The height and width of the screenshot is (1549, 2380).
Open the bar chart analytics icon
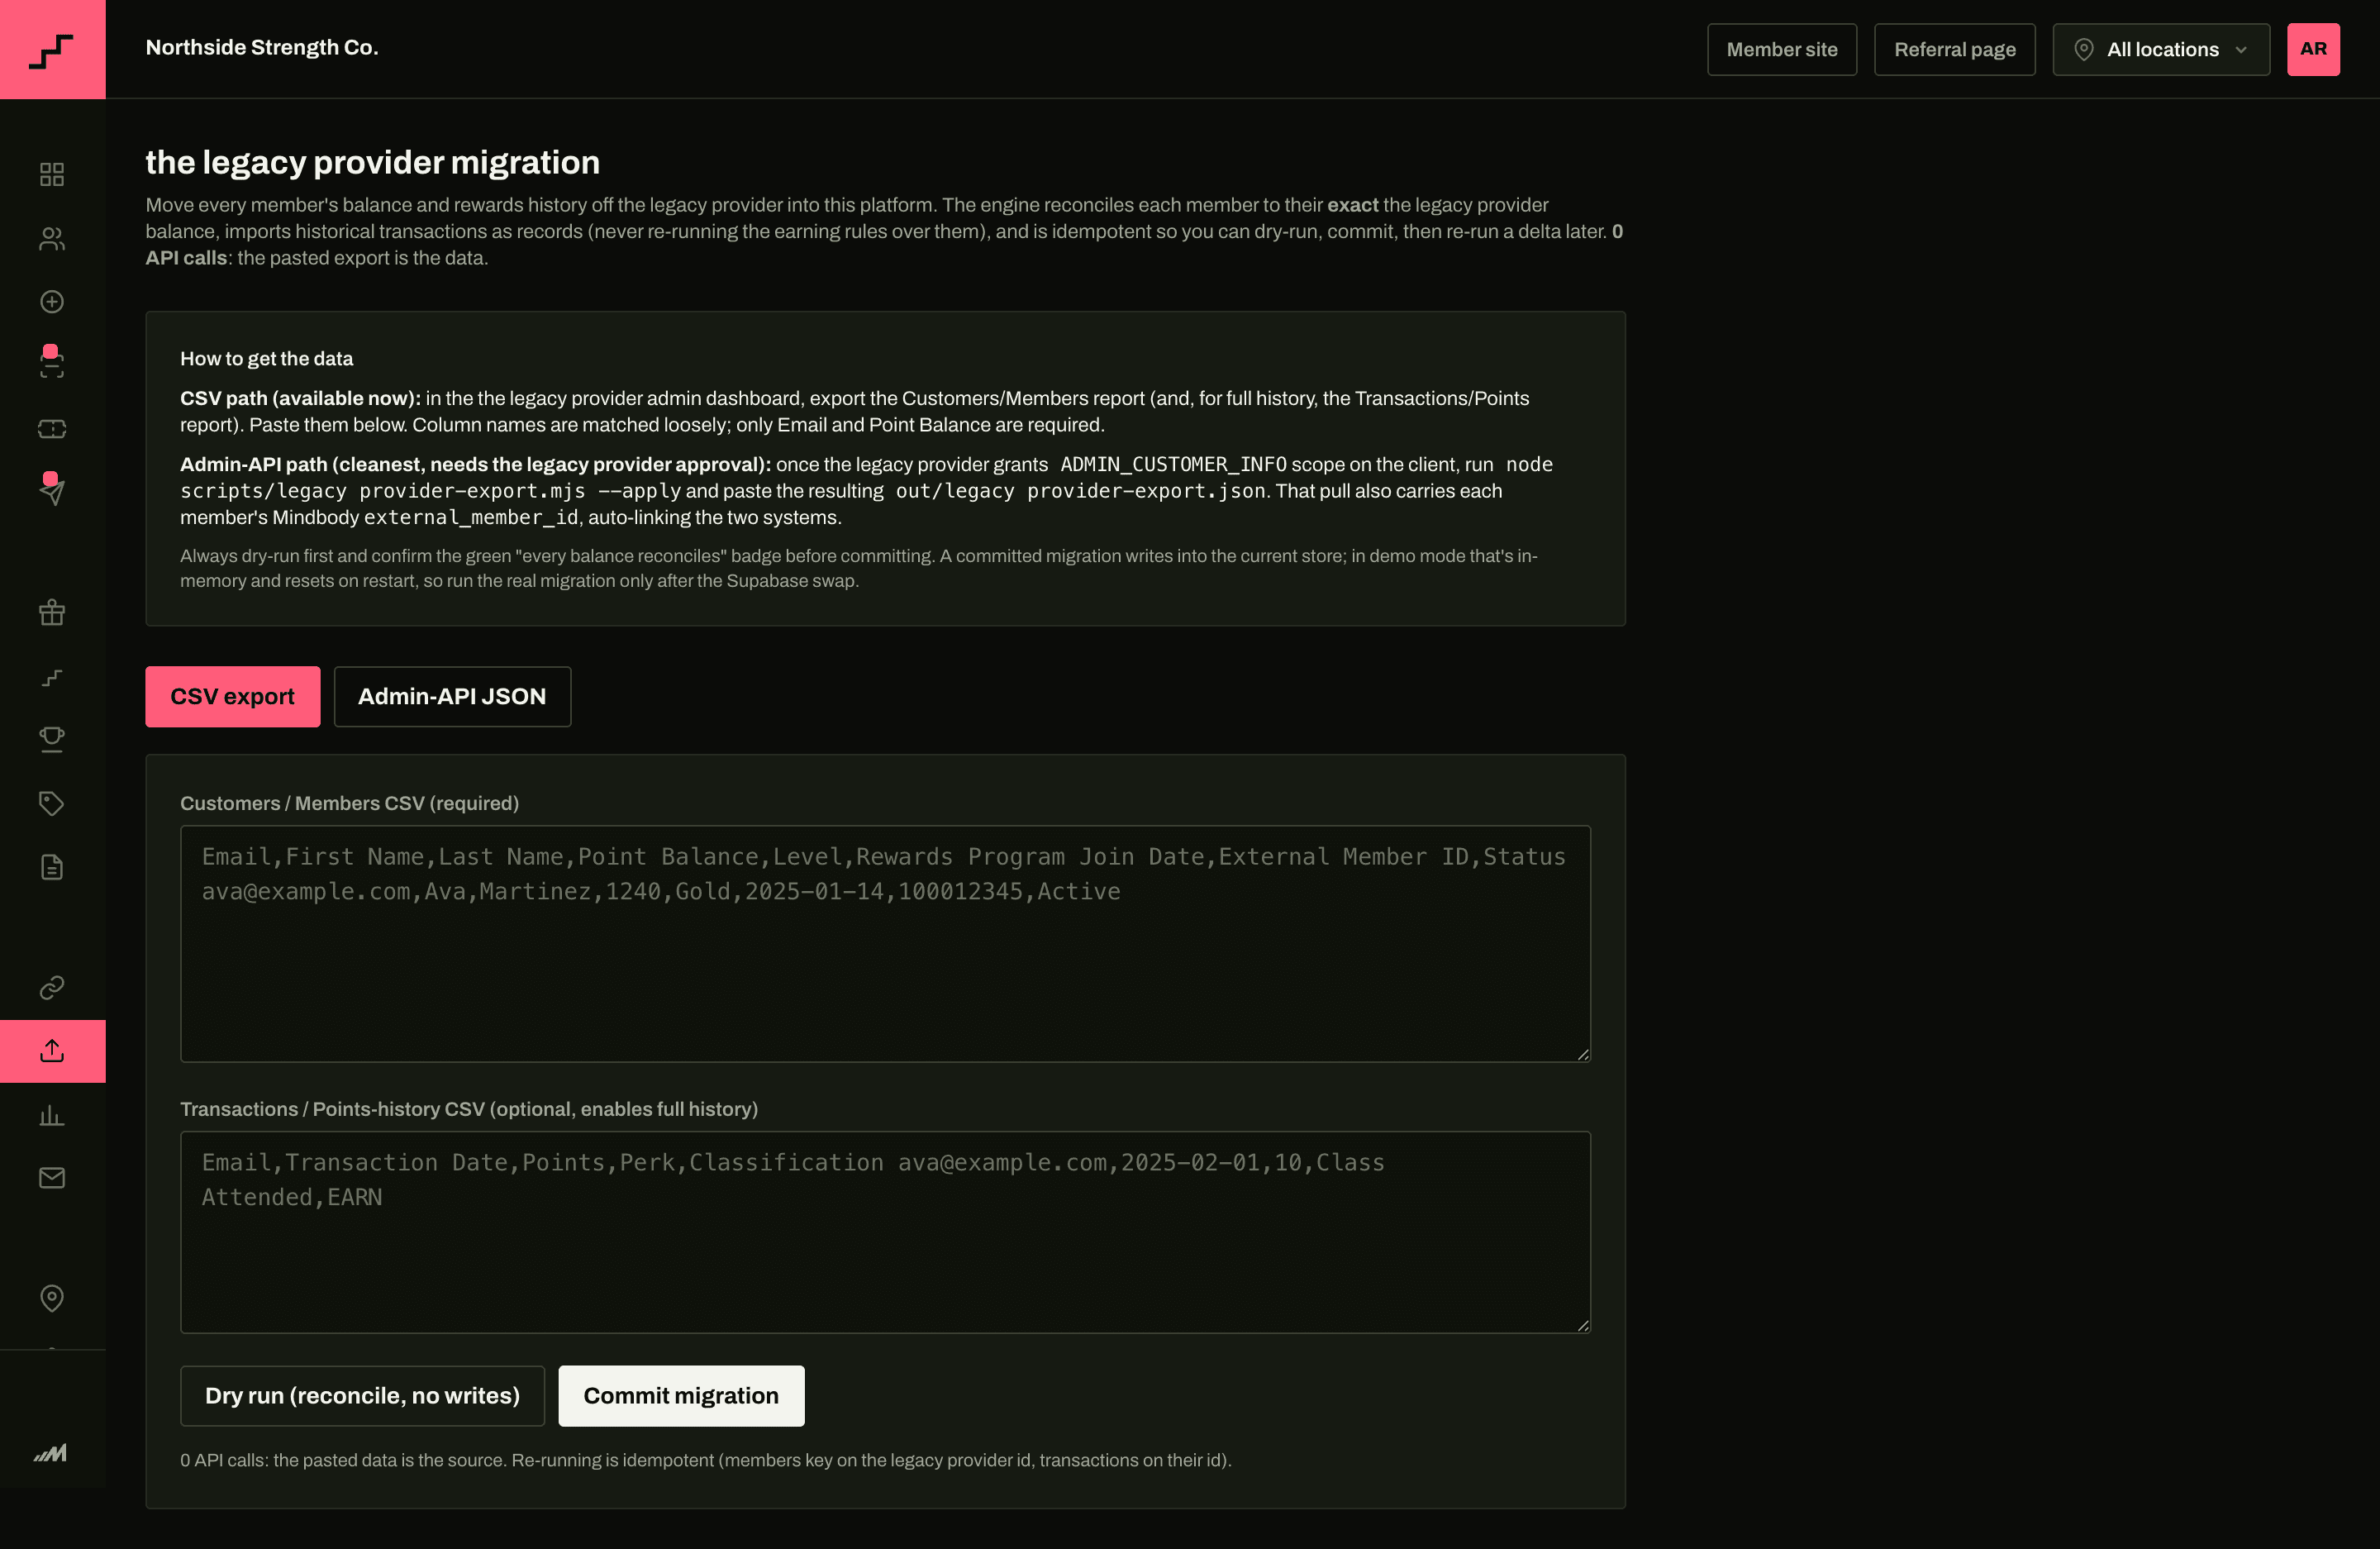coord(52,1115)
